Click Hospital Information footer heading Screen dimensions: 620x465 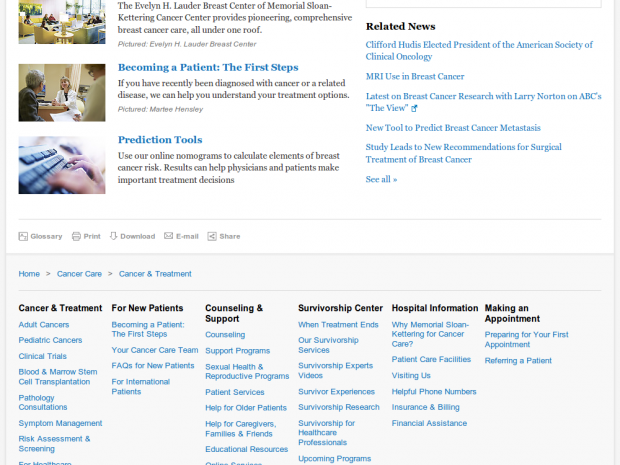click(x=435, y=308)
